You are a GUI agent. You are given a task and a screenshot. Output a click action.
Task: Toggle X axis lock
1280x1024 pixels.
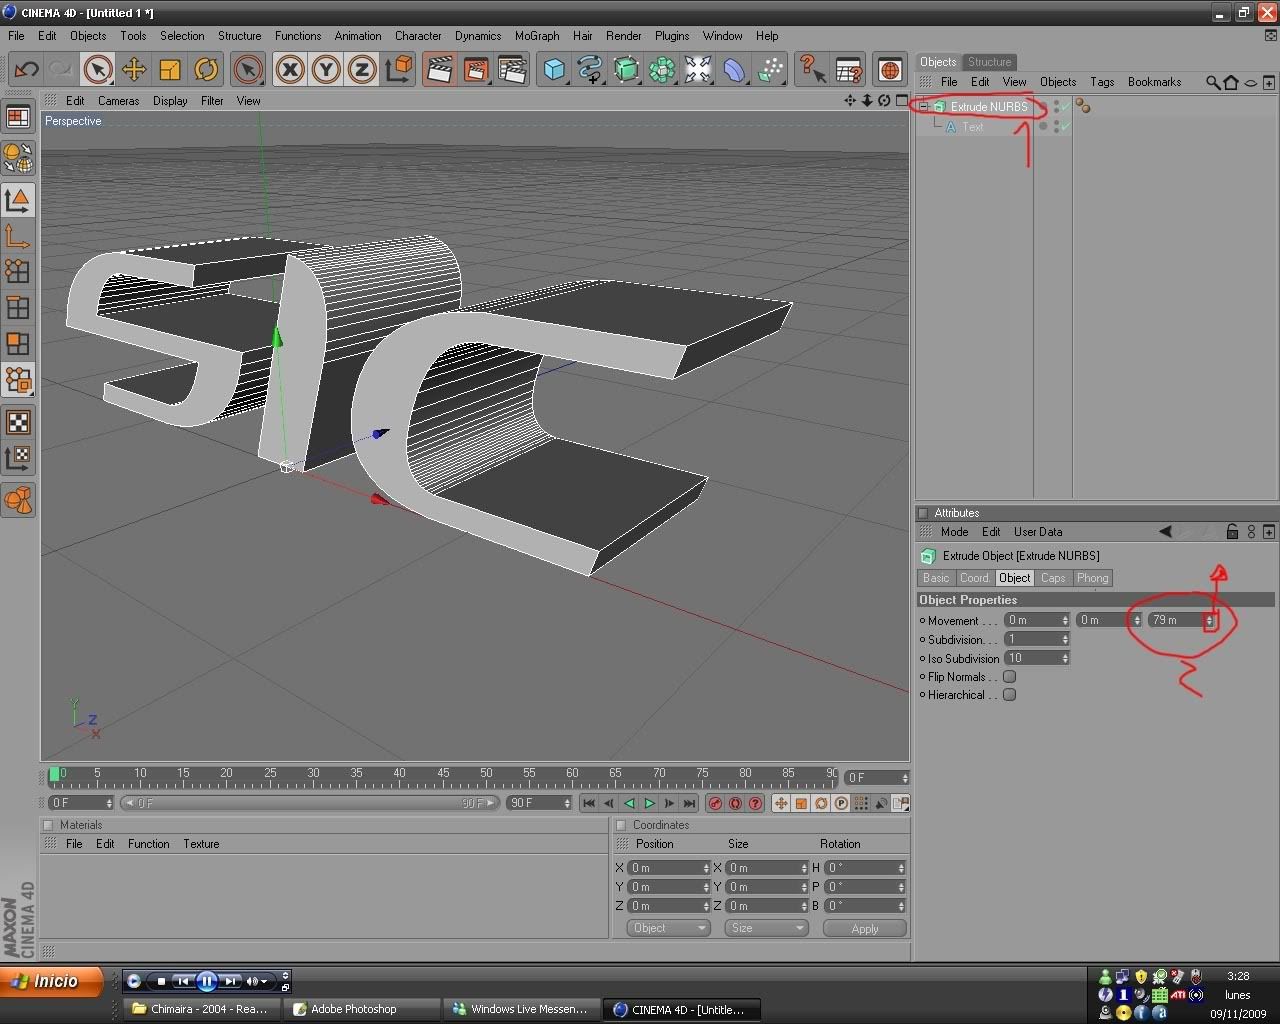(x=290, y=69)
